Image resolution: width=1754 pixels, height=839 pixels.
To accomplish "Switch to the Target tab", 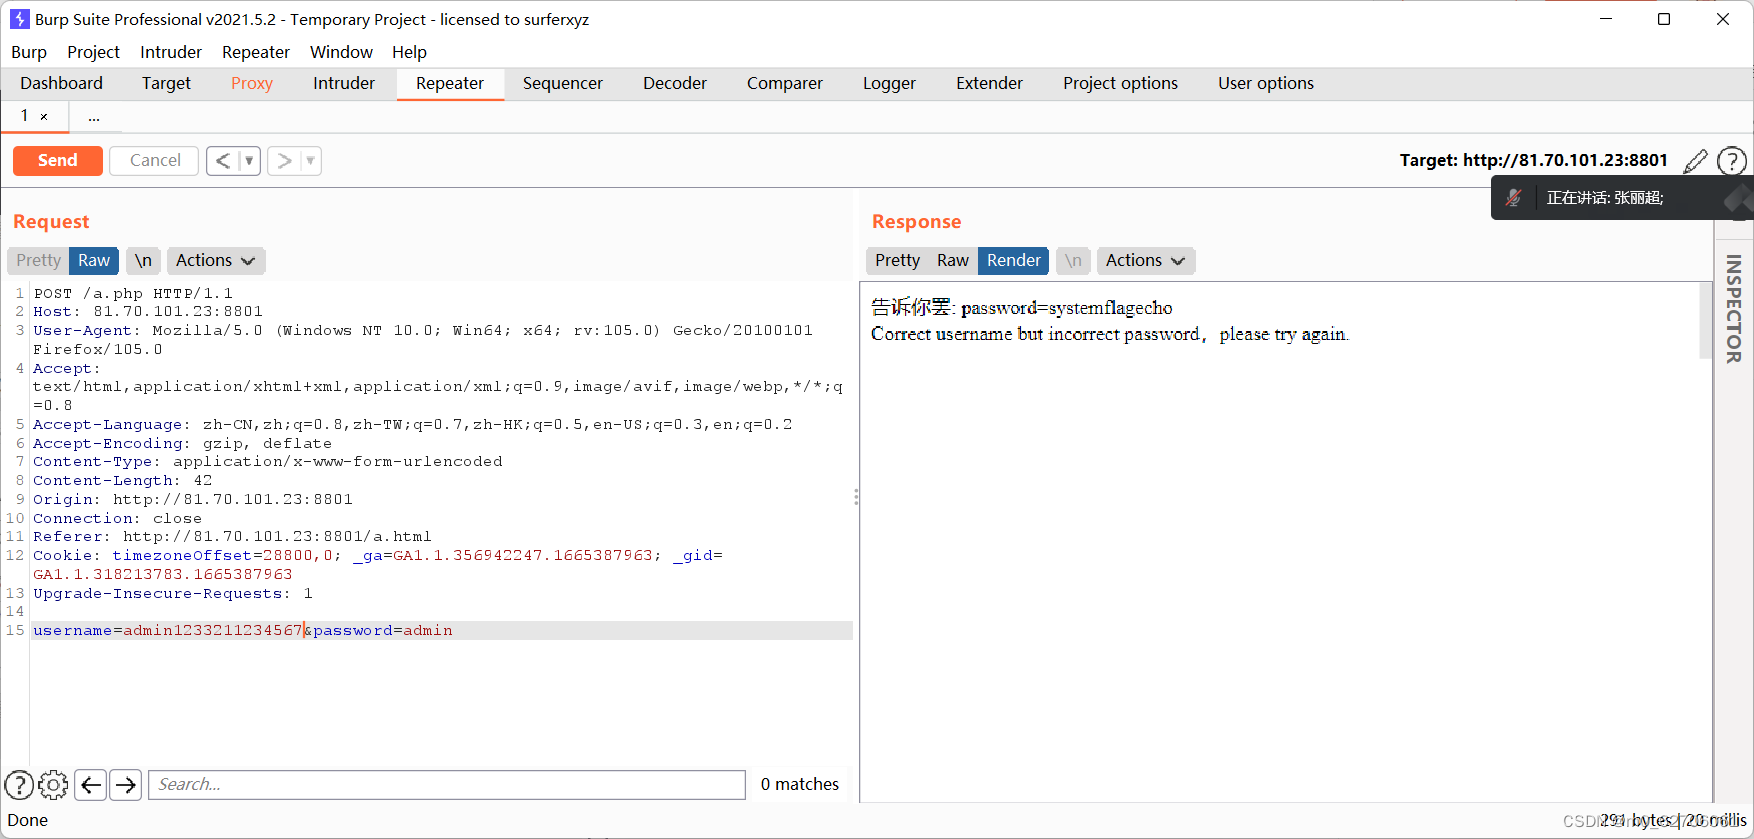I will 166,84.
